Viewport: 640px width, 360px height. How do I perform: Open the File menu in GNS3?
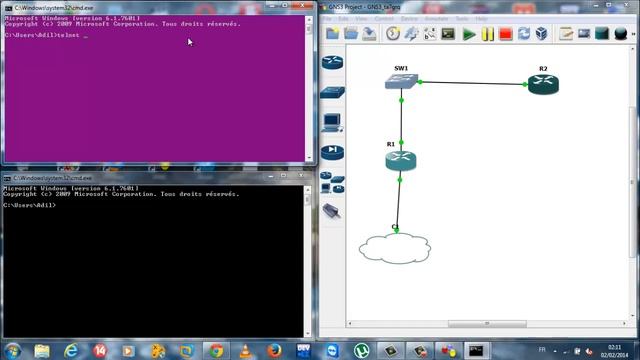pyautogui.click(x=327, y=19)
